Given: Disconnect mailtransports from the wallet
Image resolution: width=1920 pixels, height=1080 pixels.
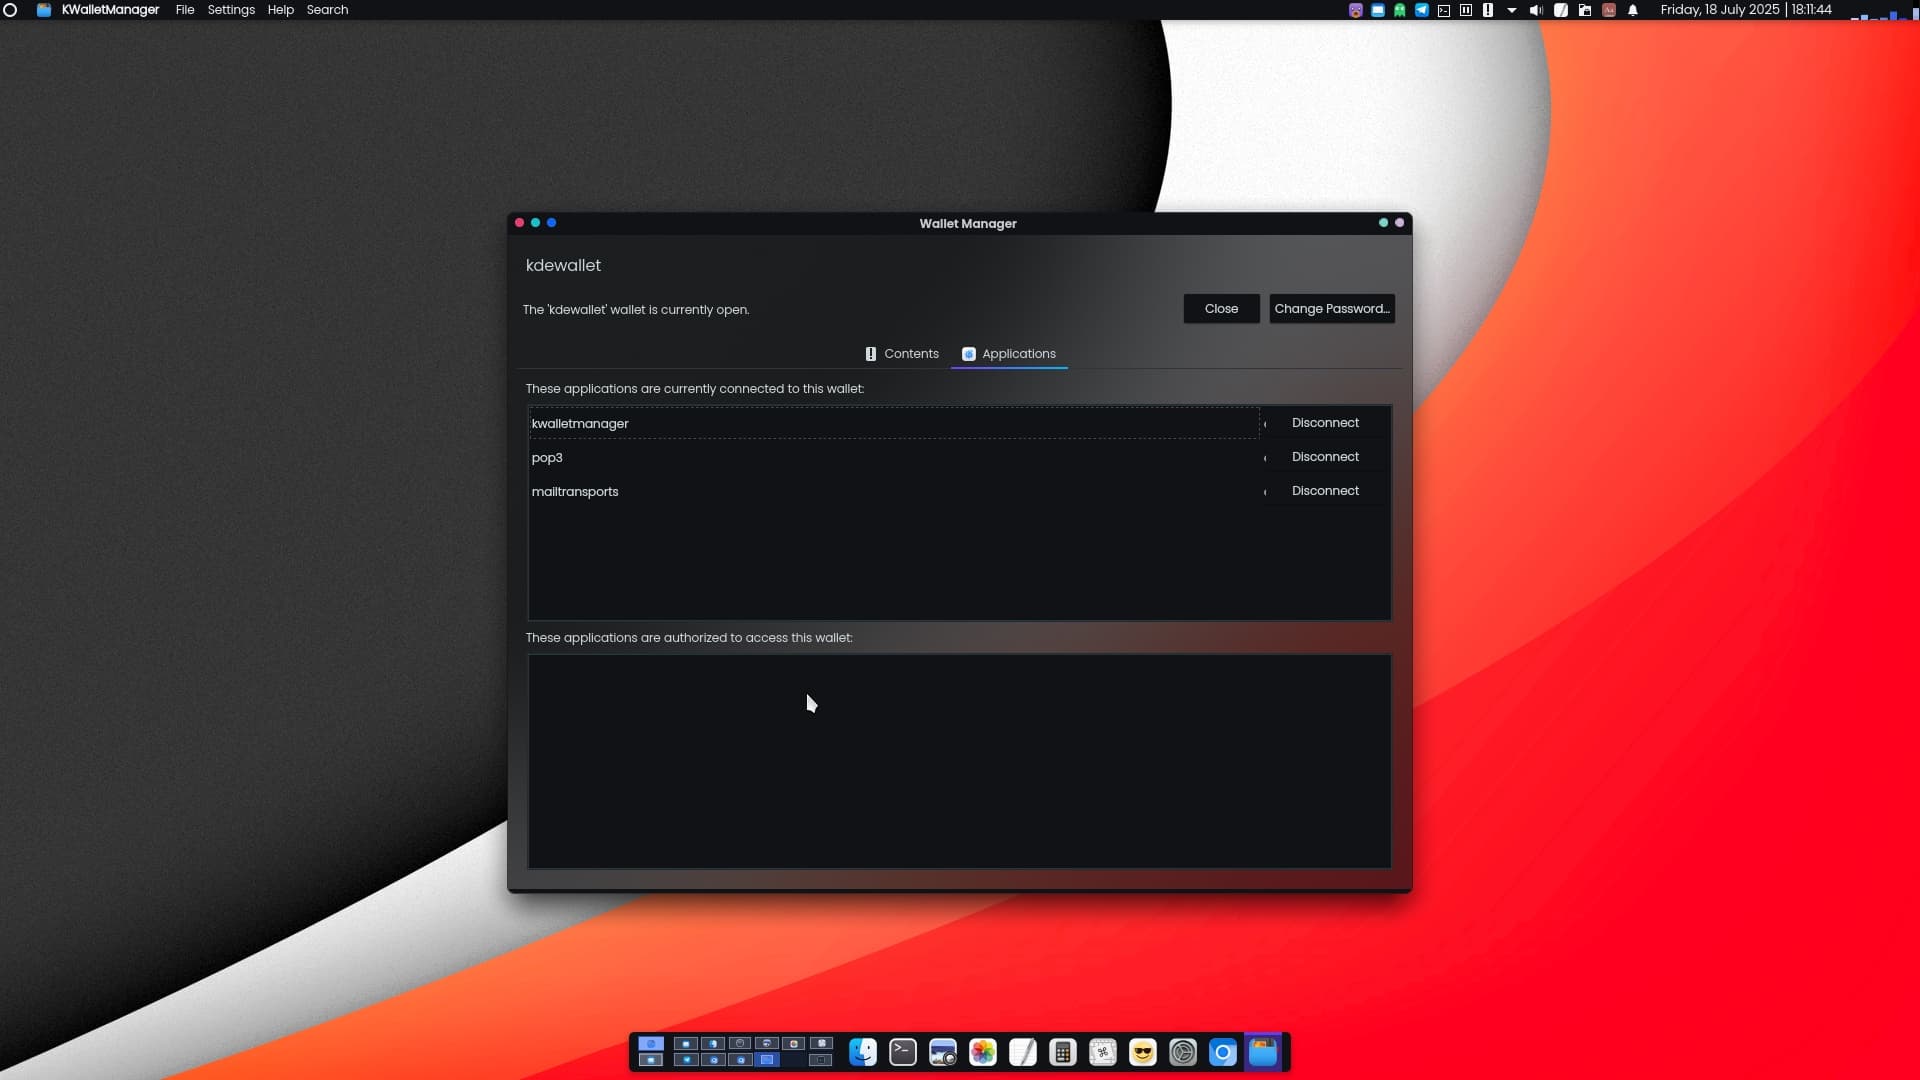Looking at the screenshot, I should 1325,491.
